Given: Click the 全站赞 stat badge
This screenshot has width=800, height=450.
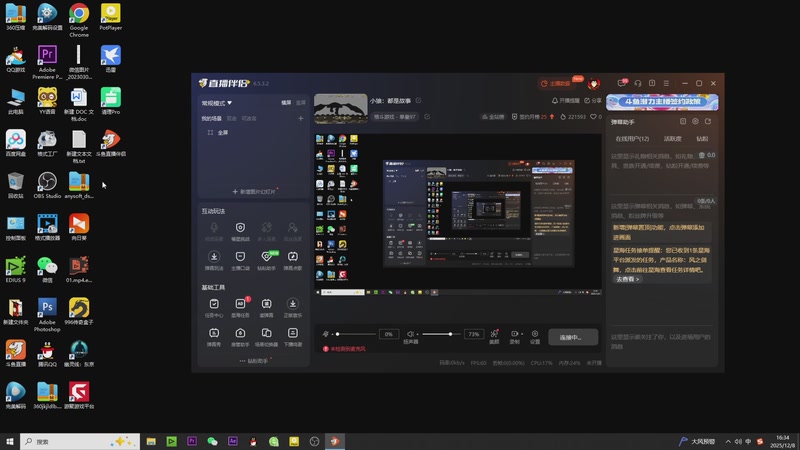Looking at the screenshot, I should (493, 117).
